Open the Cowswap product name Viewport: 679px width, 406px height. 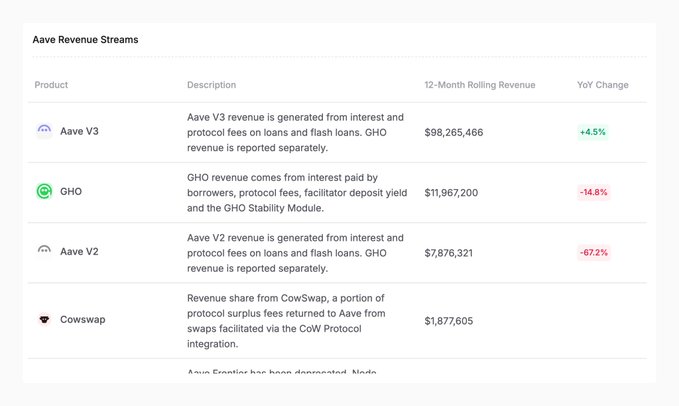pyautogui.click(x=83, y=319)
